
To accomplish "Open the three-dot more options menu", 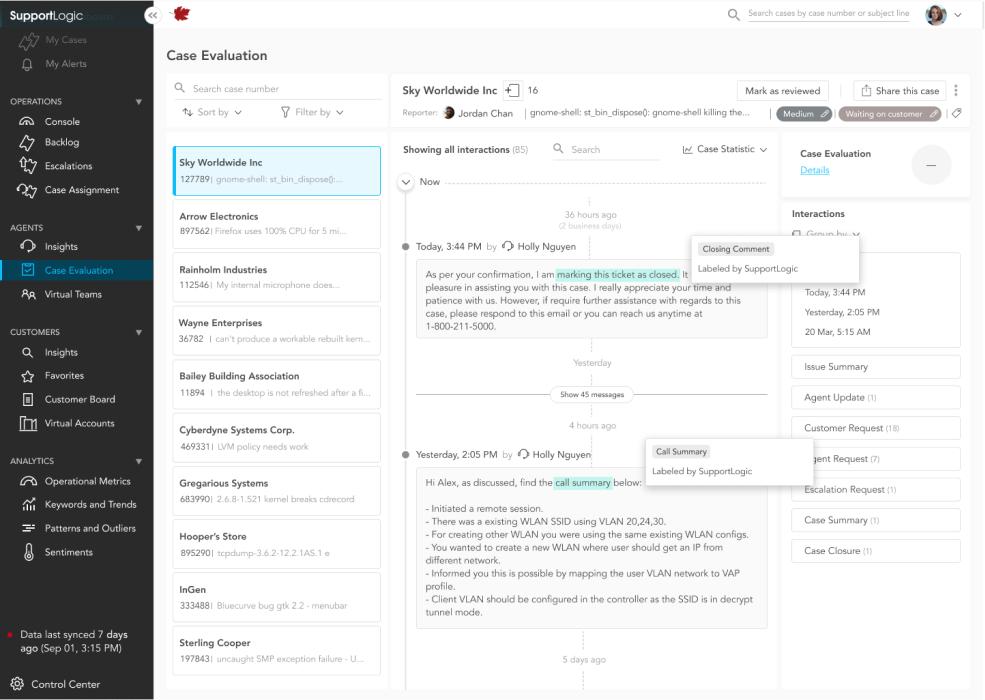I will pos(956,90).
